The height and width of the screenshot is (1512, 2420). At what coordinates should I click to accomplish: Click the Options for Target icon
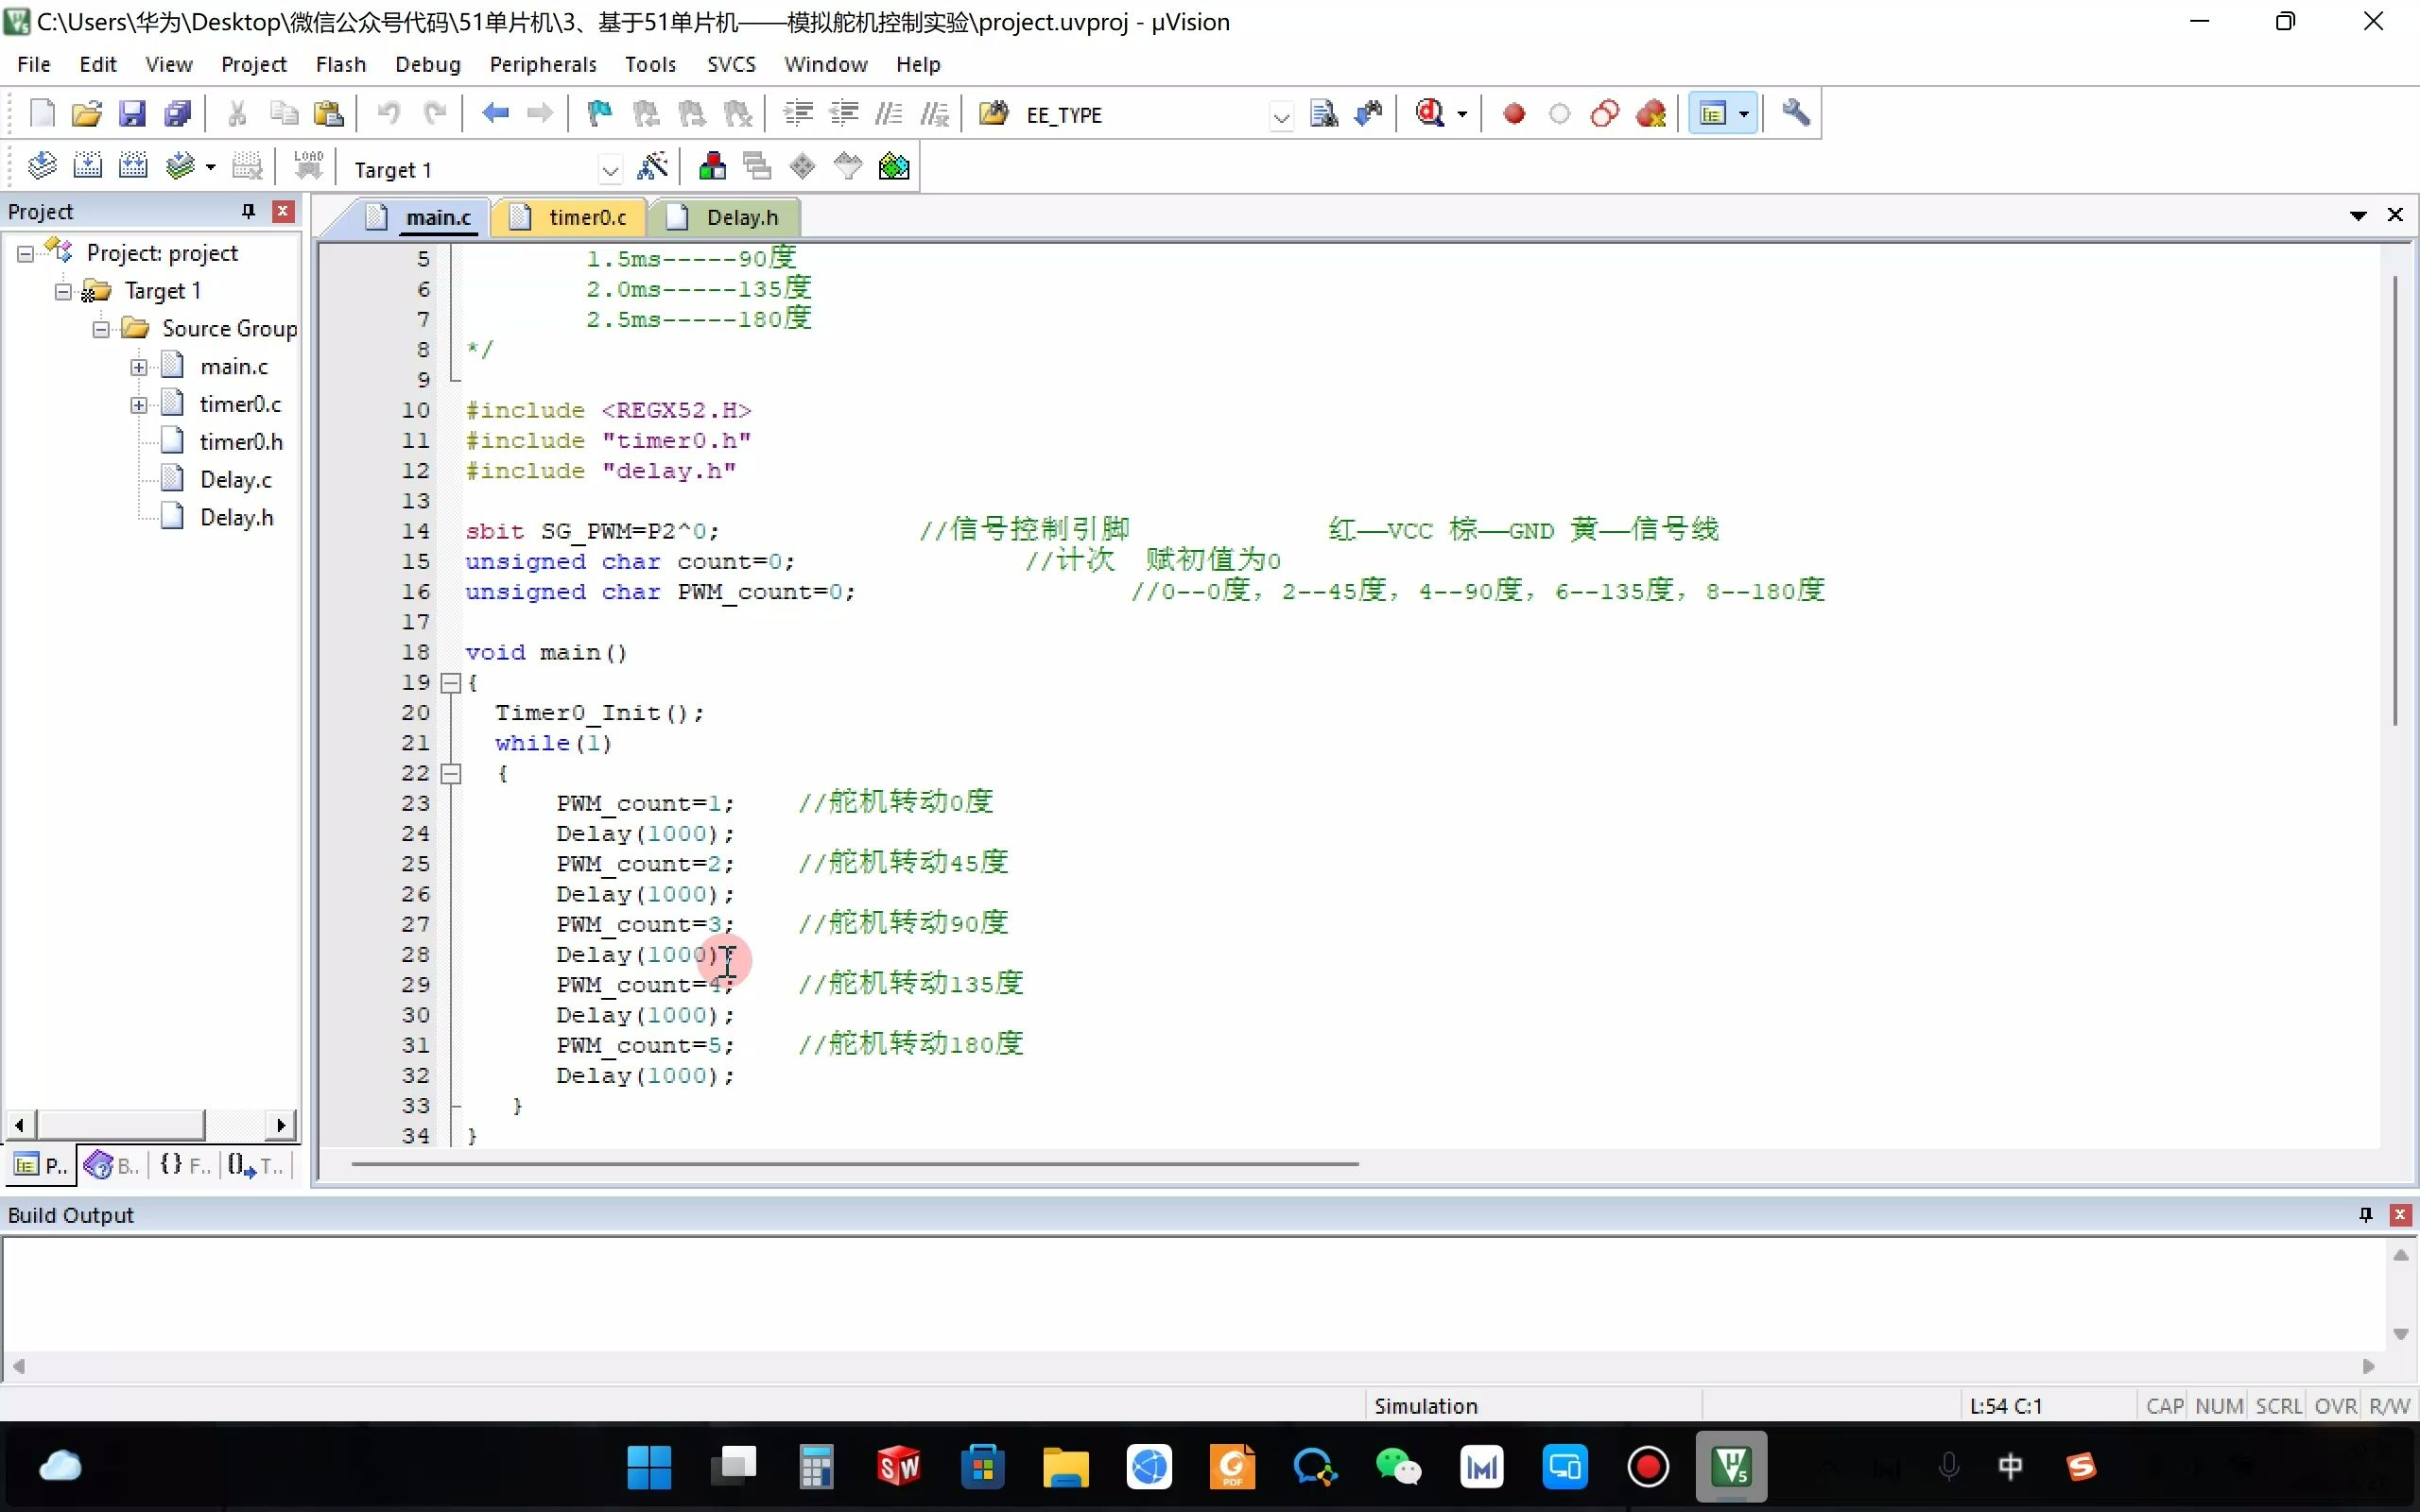pos(655,167)
